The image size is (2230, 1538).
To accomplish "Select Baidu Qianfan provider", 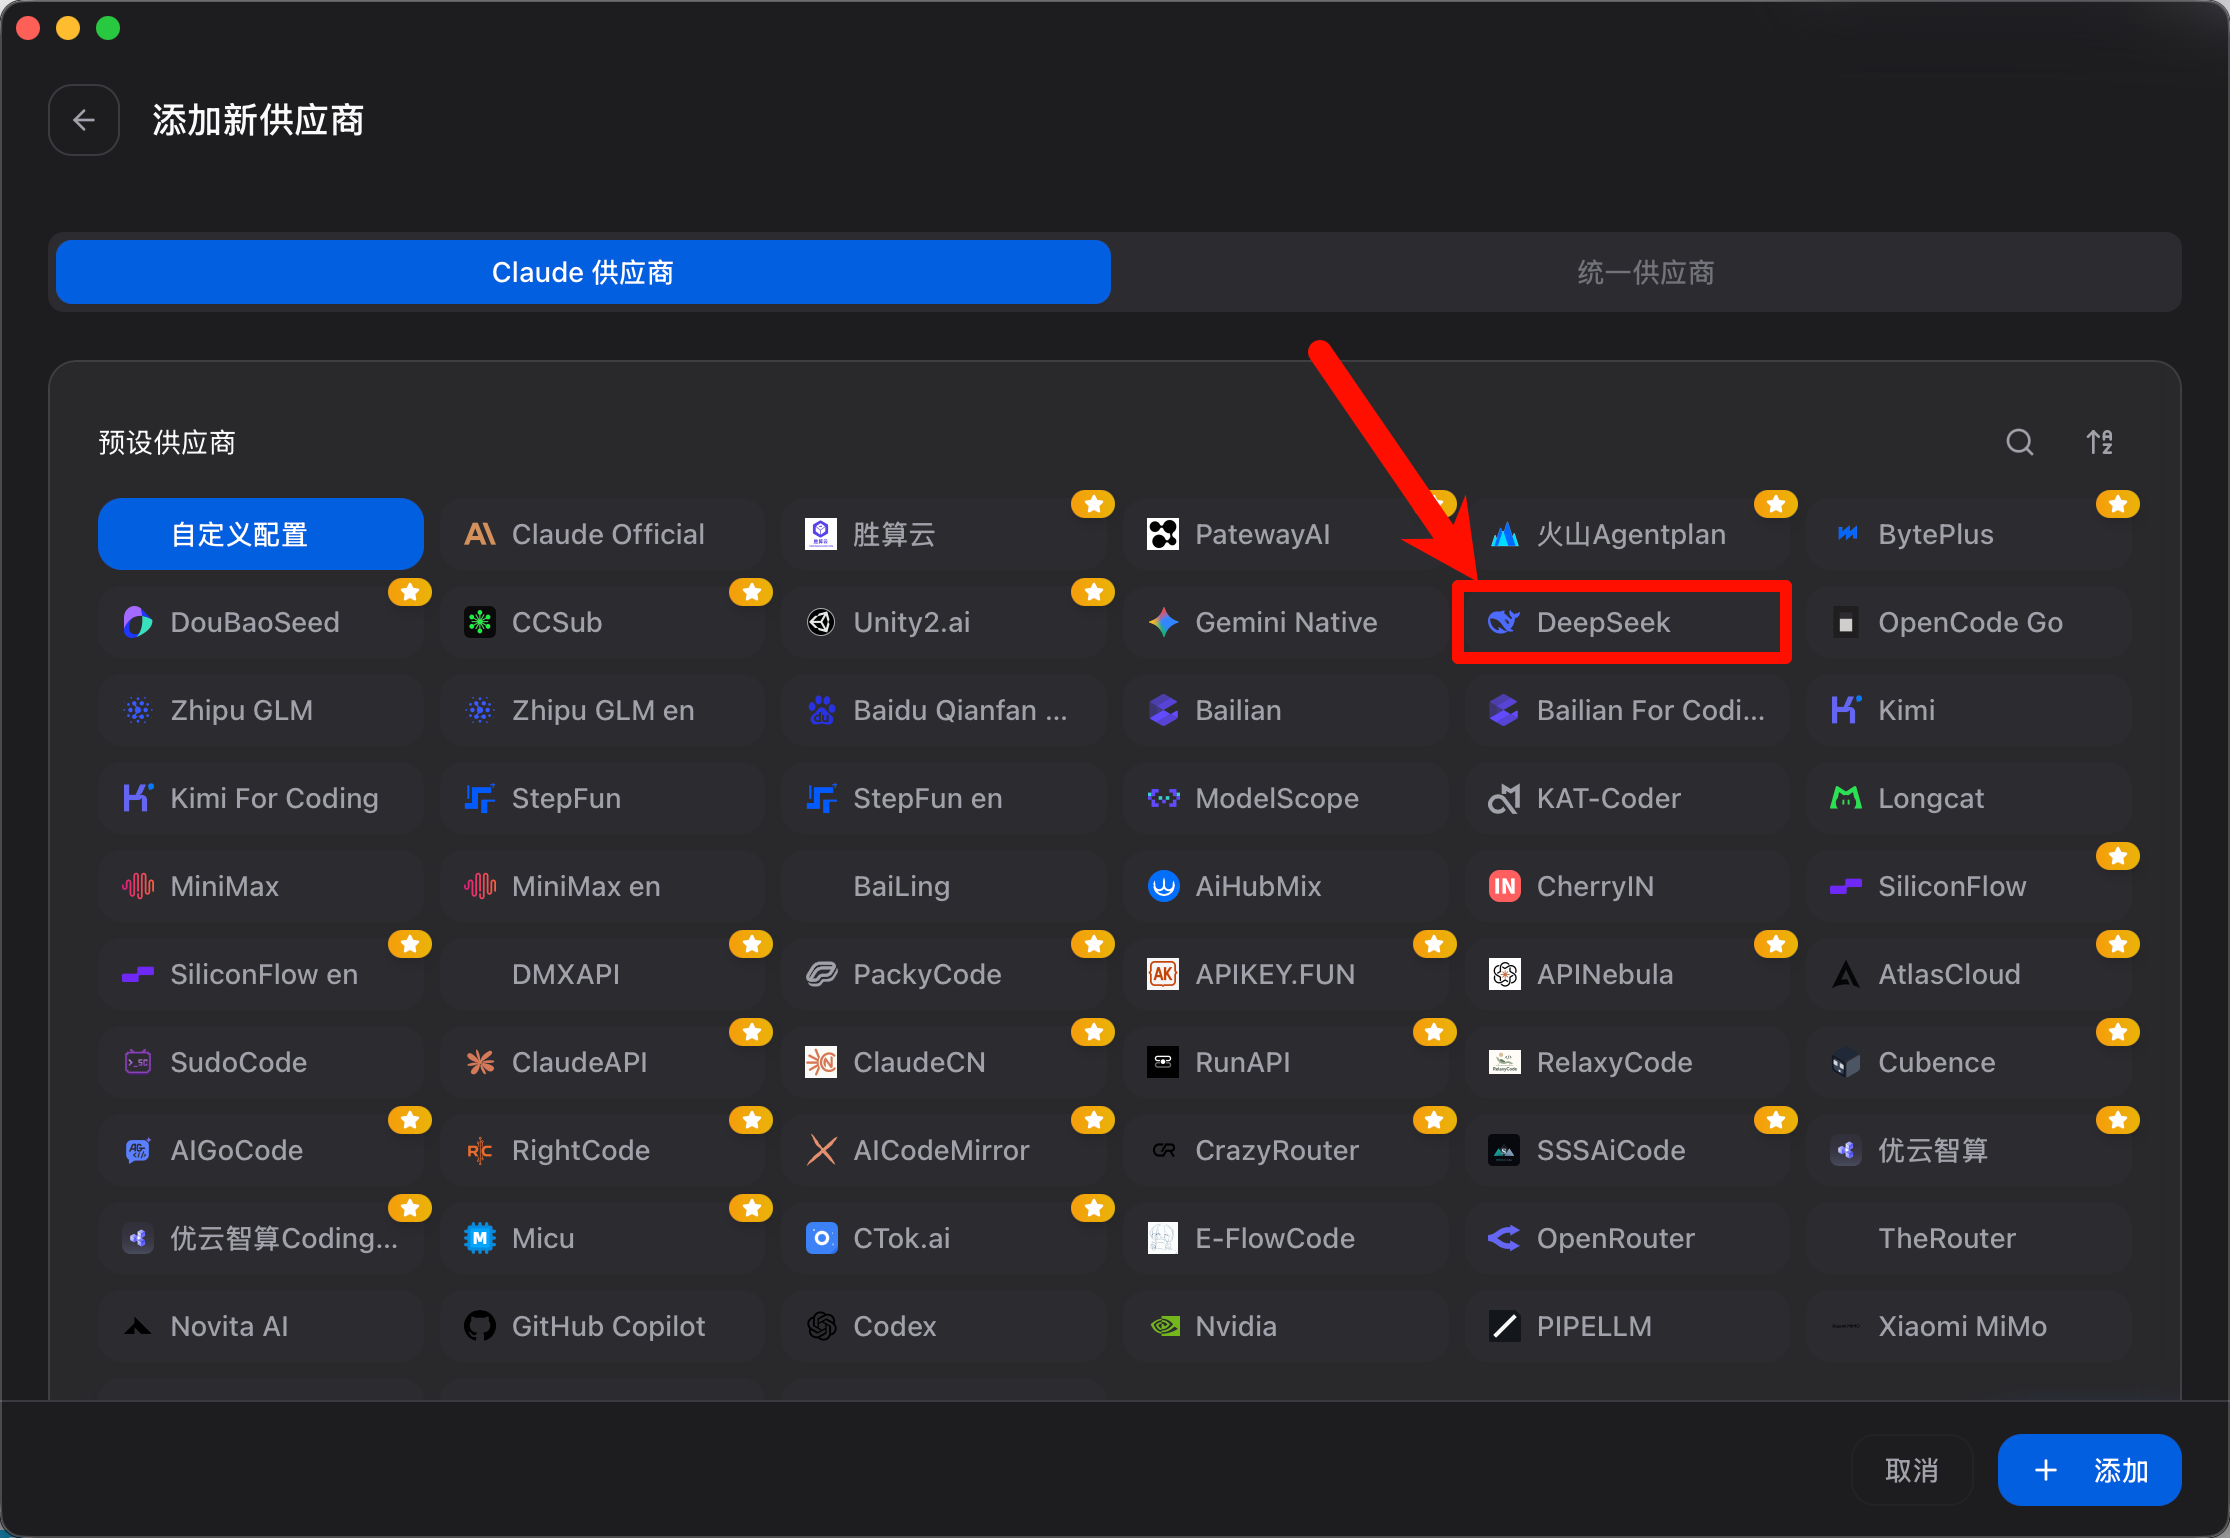I will point(944,710).
